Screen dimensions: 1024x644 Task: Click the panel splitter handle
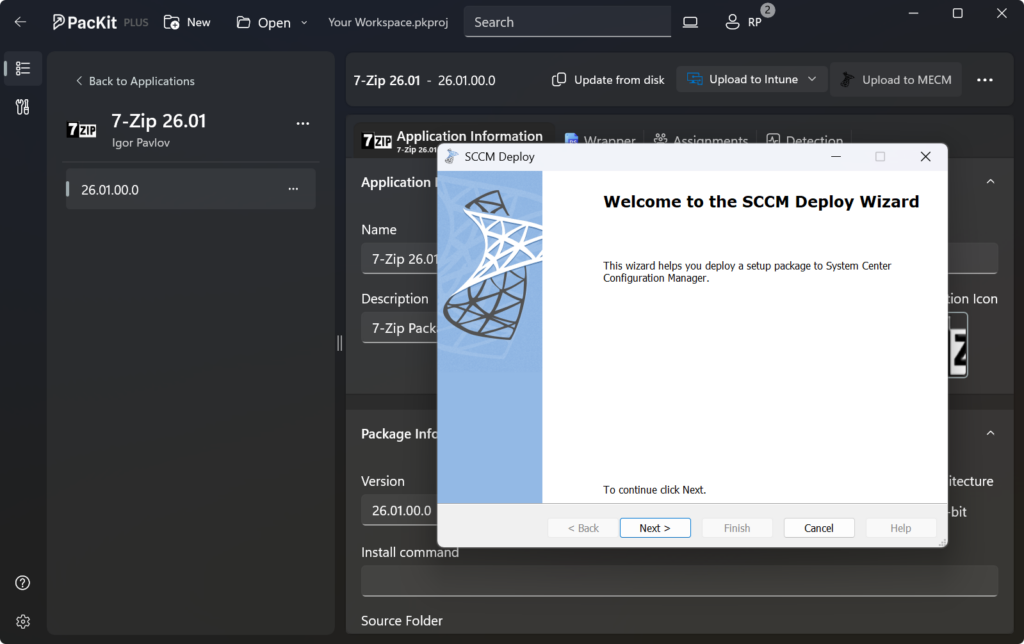click(340, 343)
